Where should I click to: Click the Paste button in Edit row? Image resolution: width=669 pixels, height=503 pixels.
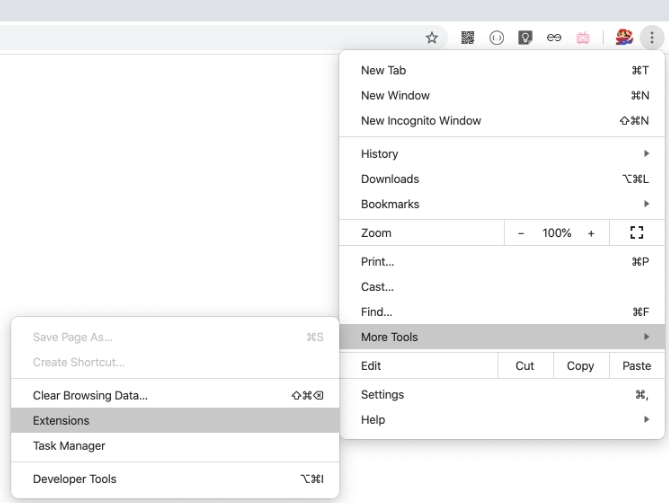click(636, 366)
